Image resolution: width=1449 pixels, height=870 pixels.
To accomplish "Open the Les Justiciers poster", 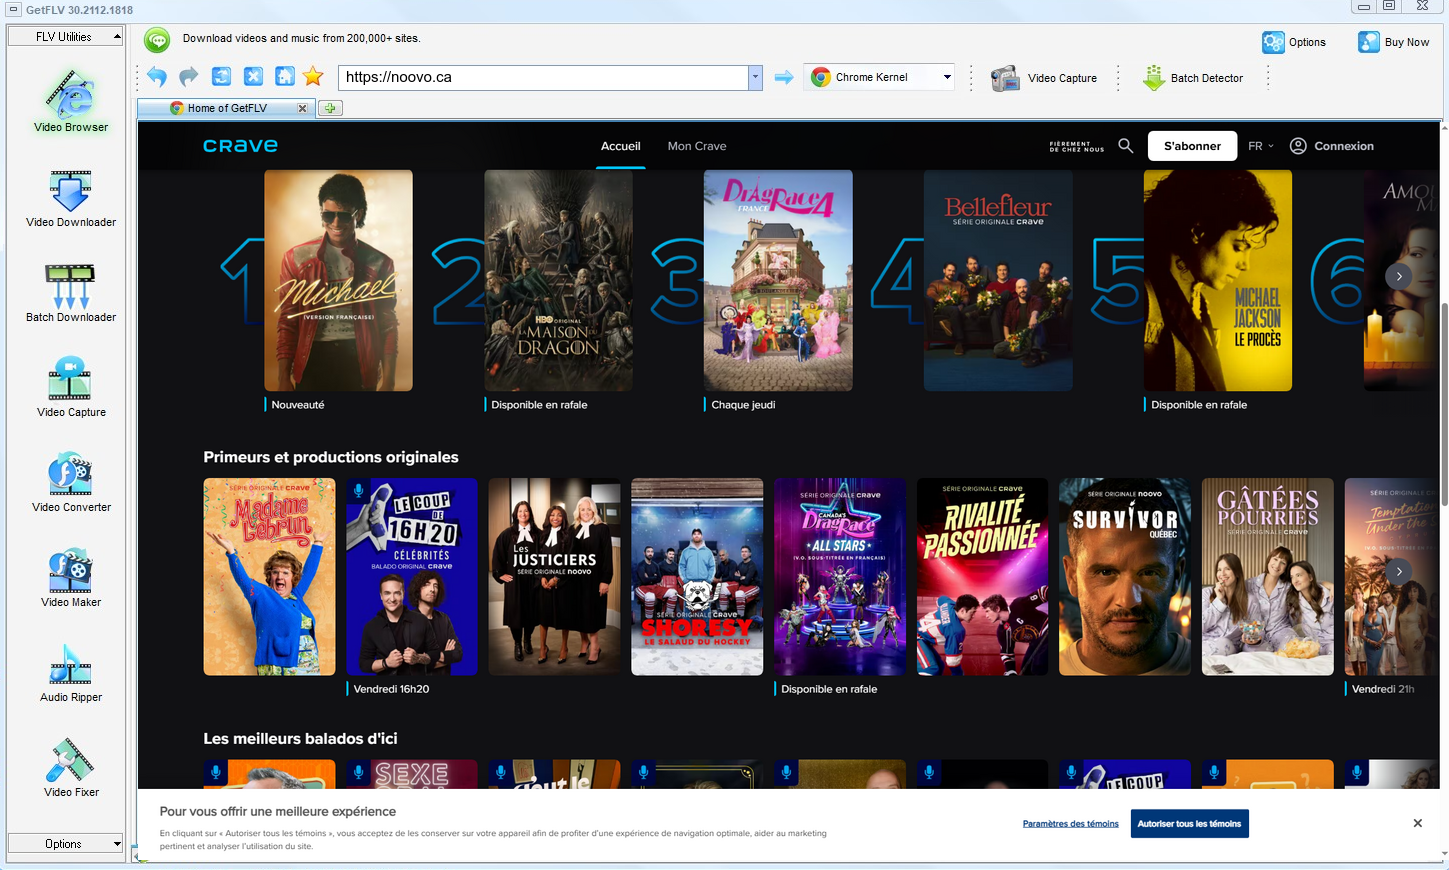I will 554,577.
